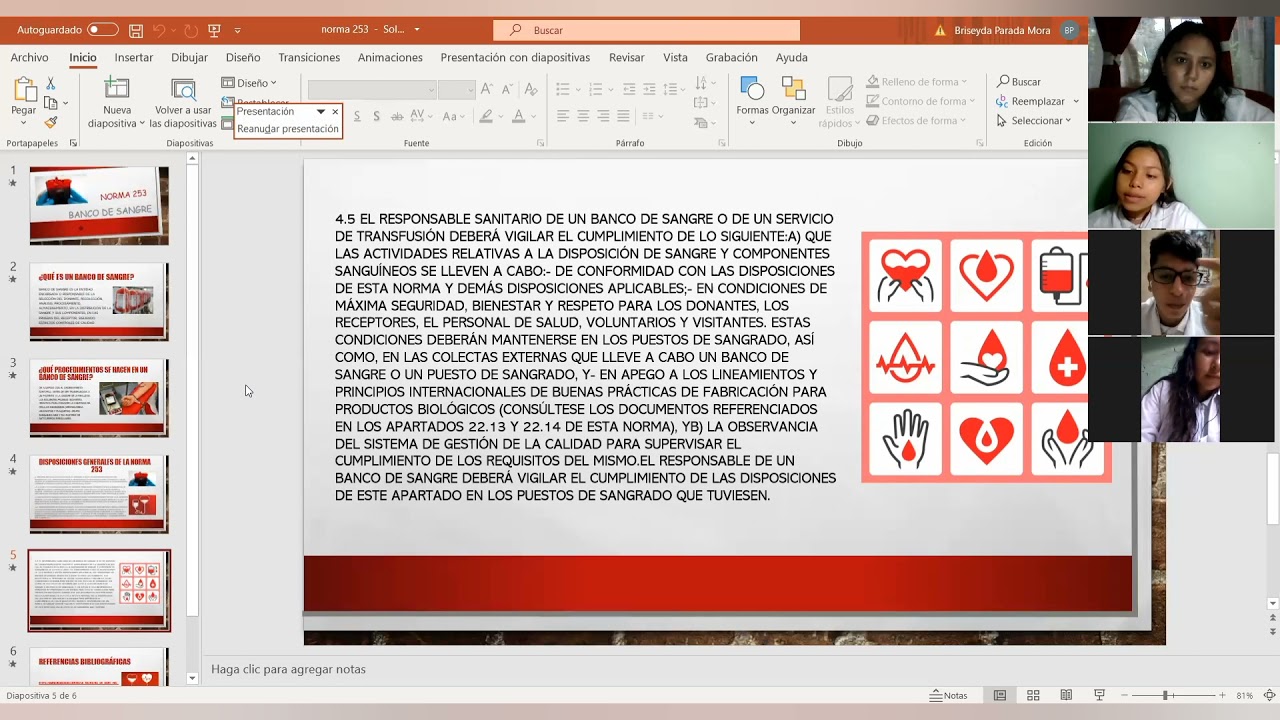The image size is (1280, 720).
Task: Click the Copy icon
Action: pos(51,103)
